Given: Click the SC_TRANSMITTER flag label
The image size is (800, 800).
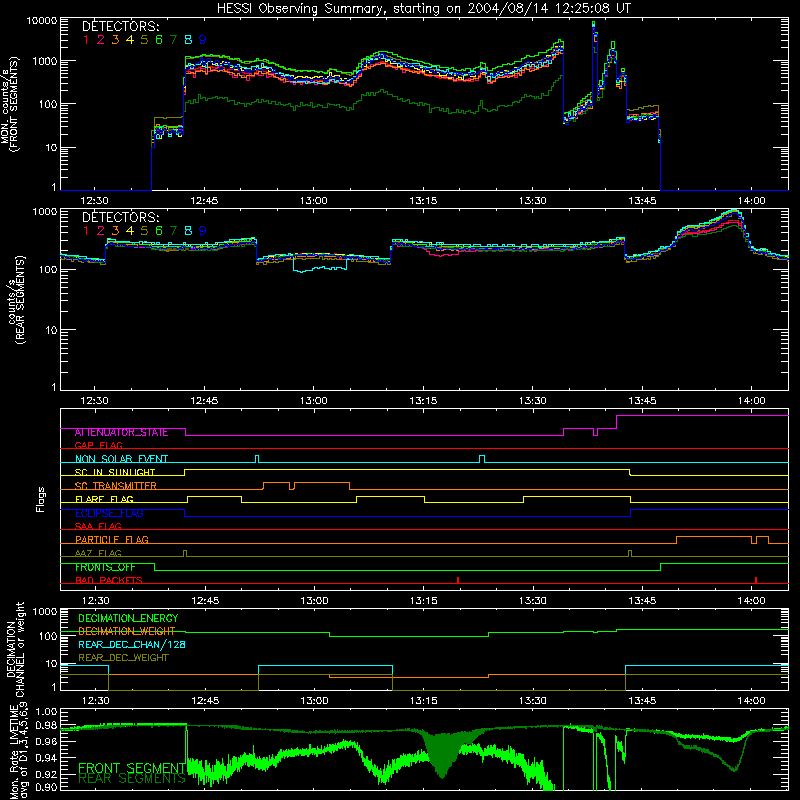Looking at the screenshot, I should click(116, 486).
